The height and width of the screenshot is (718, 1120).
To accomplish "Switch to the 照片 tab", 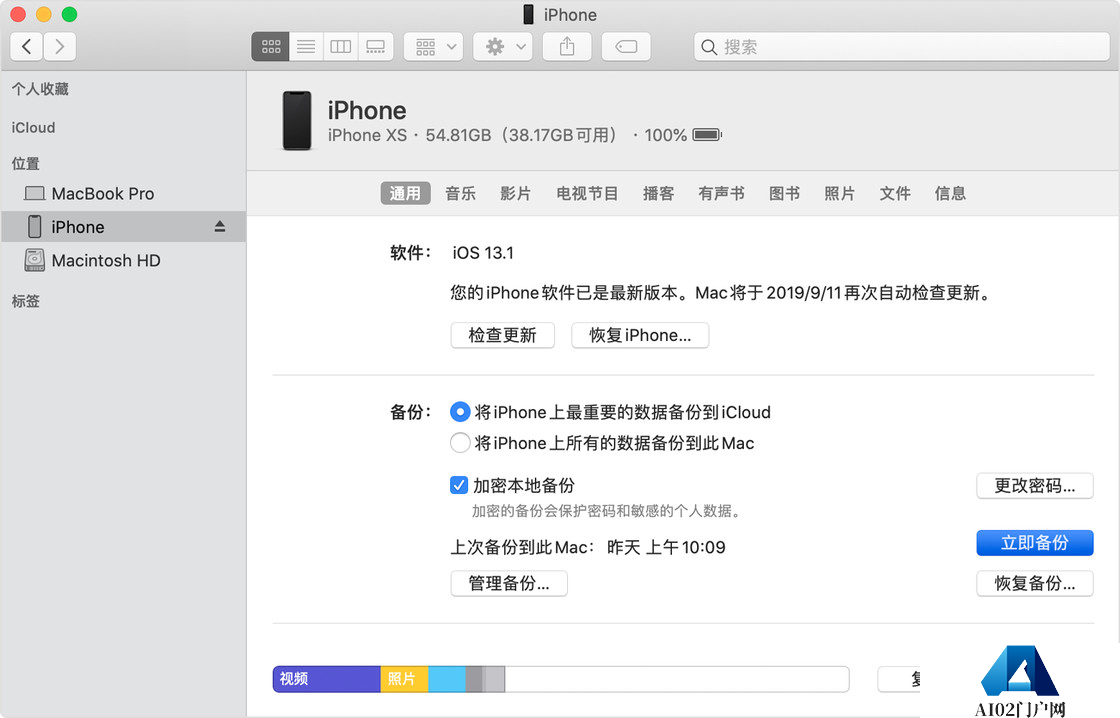I will pos(840,194).
